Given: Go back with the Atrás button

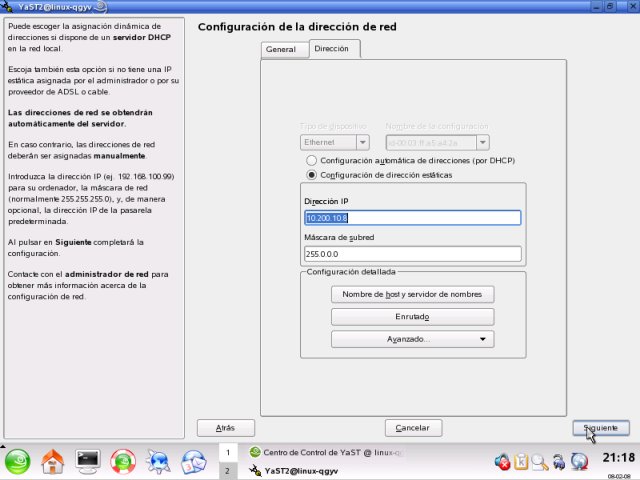Looking at the screenshot, I should tap(226, 428).
